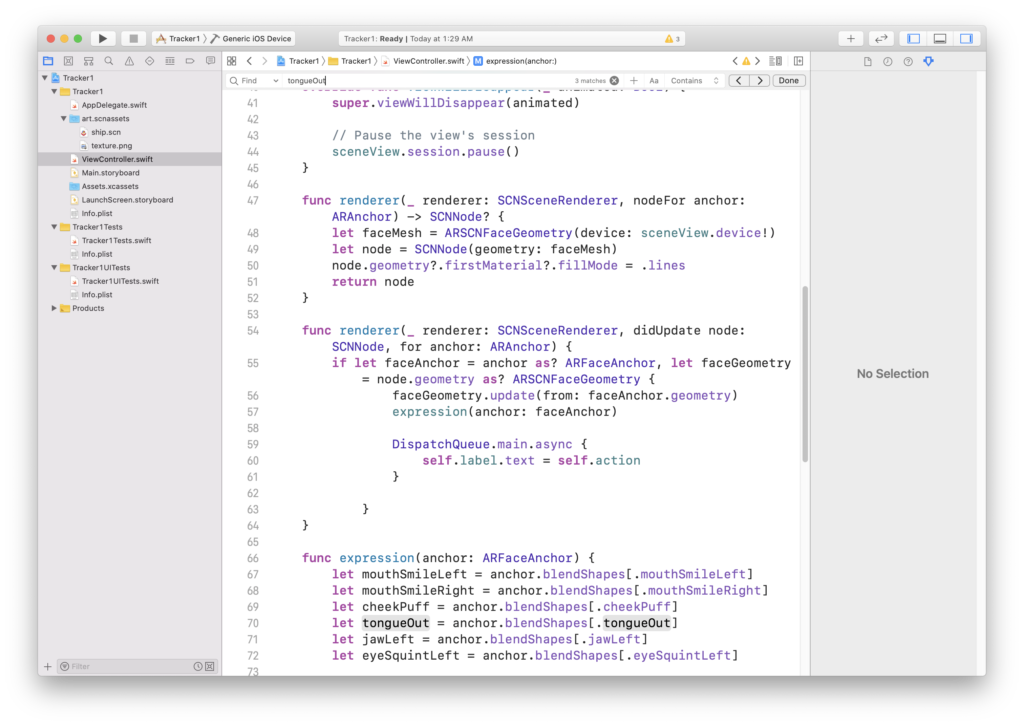The width and height of the screenshot is (1024, 726).
Task: Click the Library plus button
Action: tap(850, 38)
